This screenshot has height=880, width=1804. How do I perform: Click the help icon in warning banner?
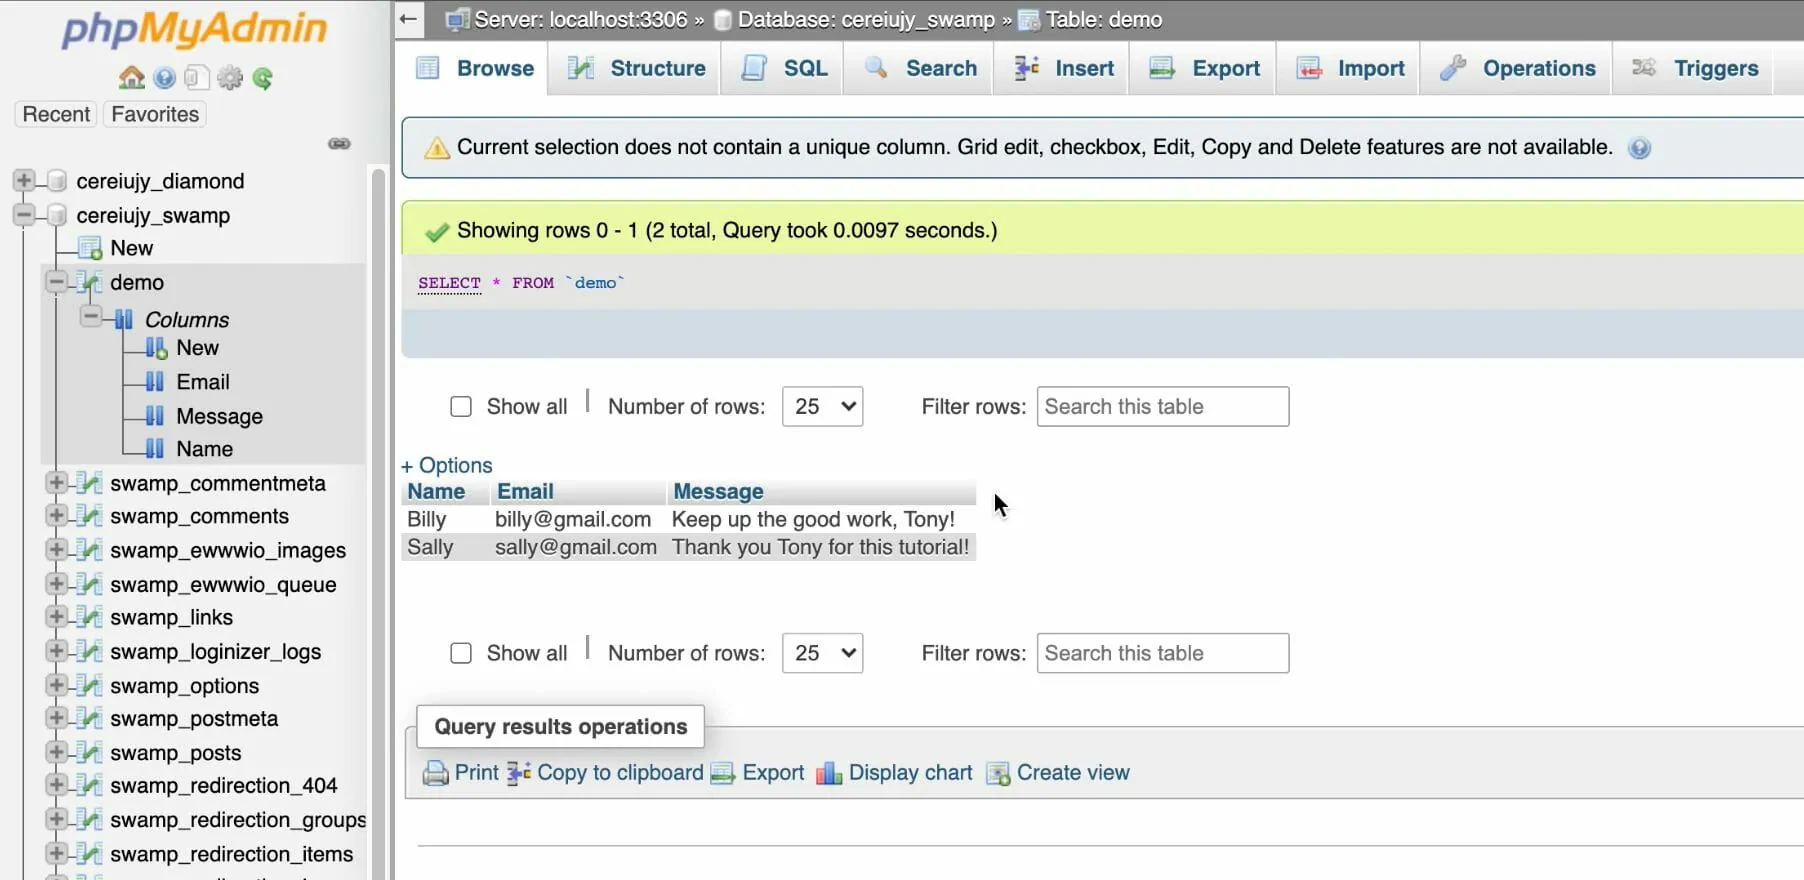pyautogui.click(x=1639, y=148)
